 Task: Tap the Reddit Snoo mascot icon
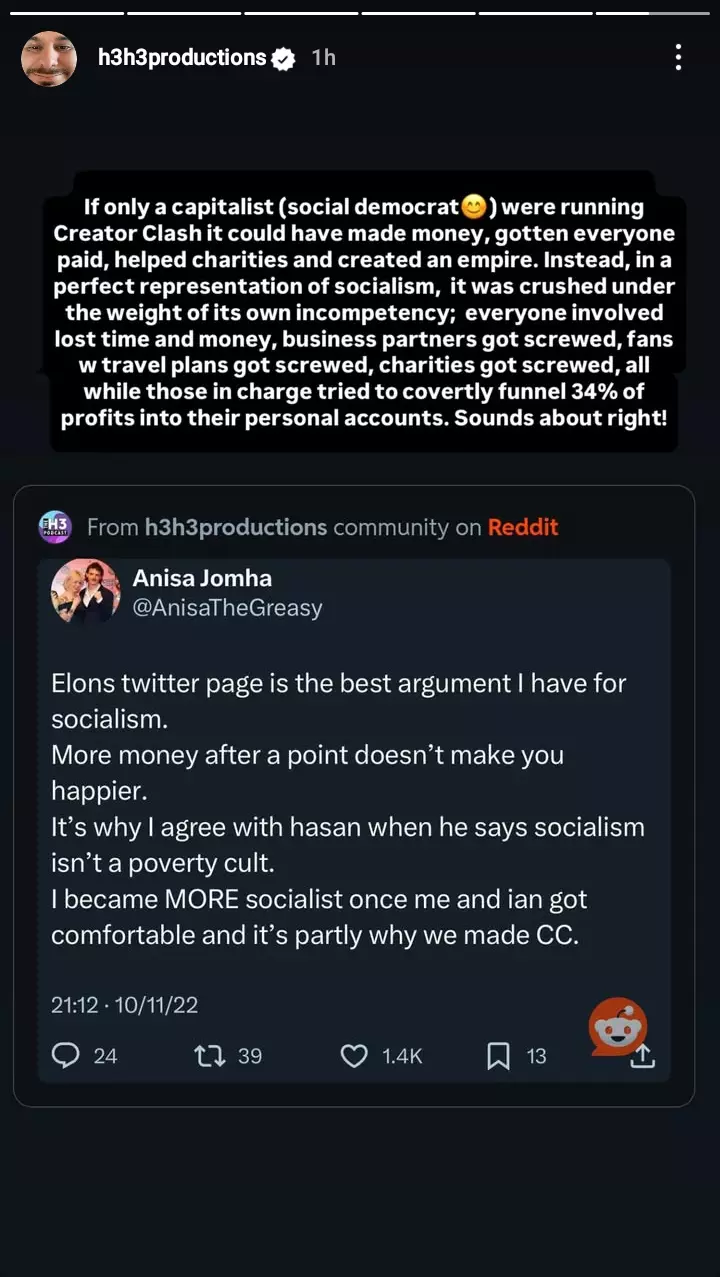pos(618,1024)
